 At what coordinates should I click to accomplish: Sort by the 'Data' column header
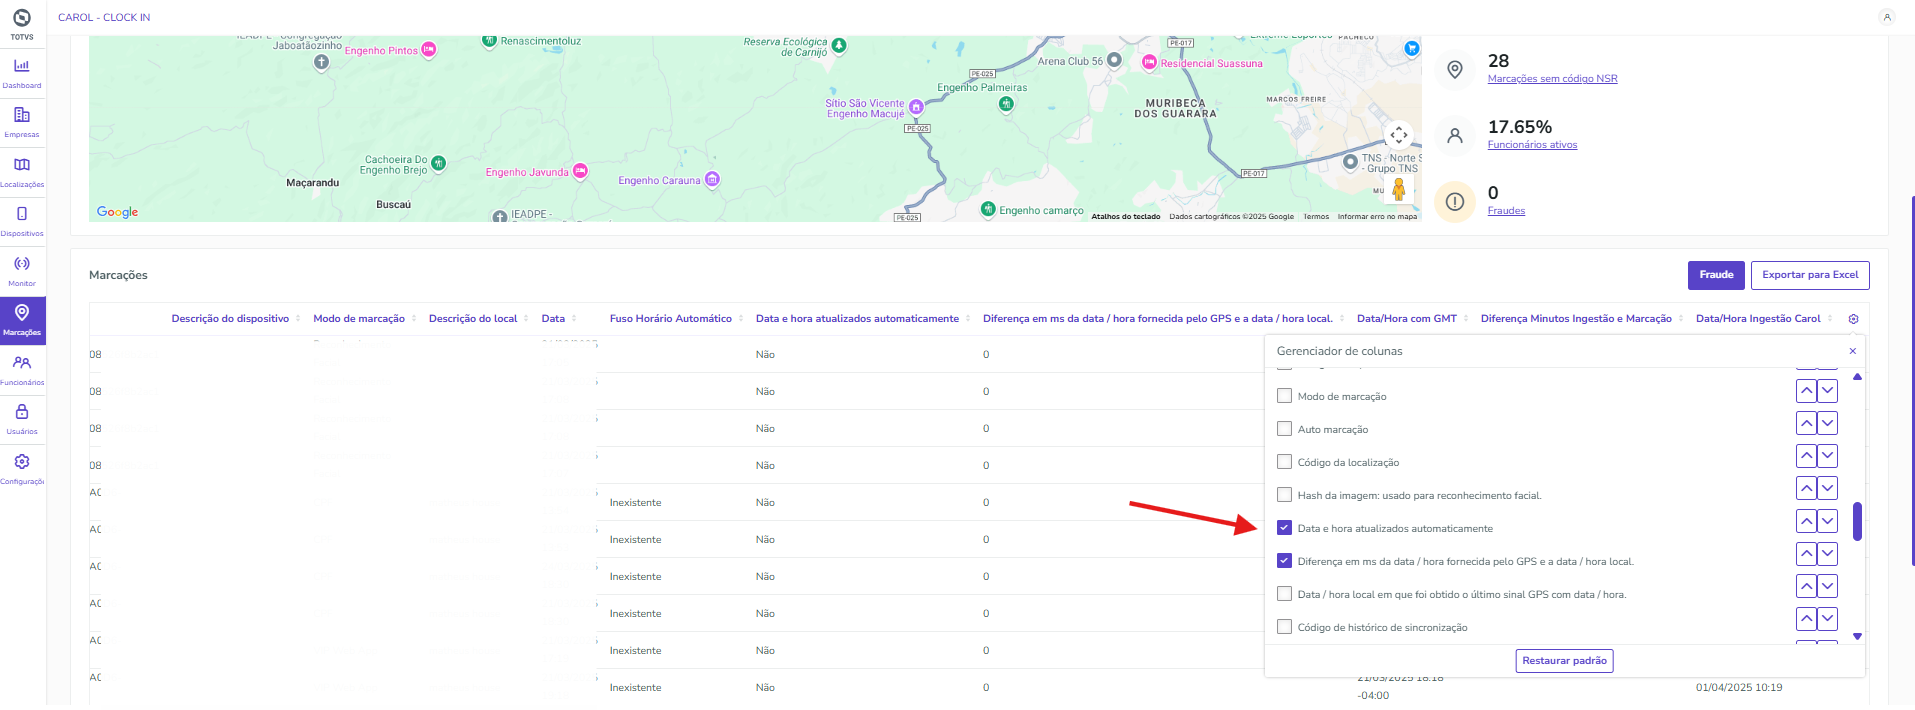click(x=553, y=319)
